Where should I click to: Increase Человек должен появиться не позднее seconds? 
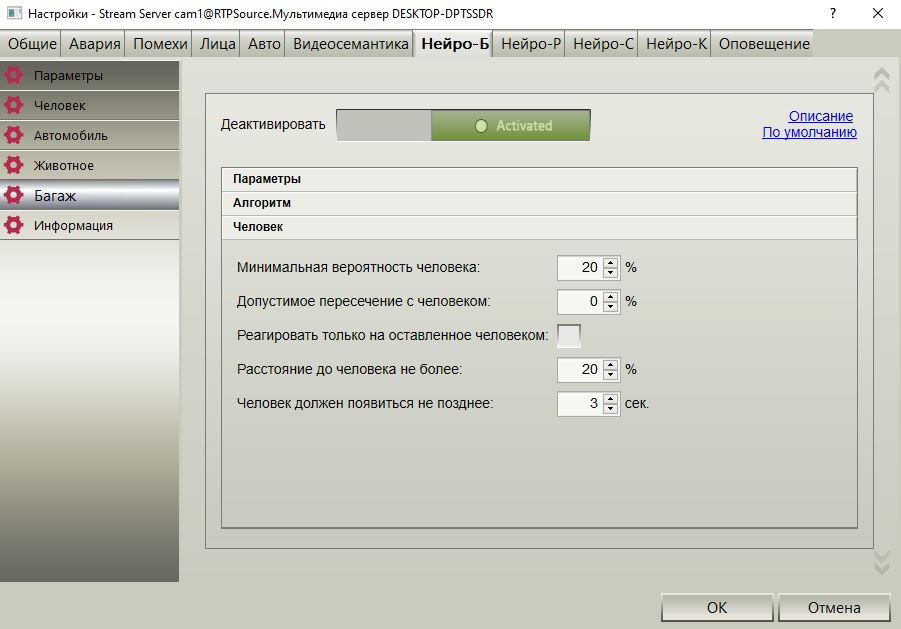tap(611, 398)
